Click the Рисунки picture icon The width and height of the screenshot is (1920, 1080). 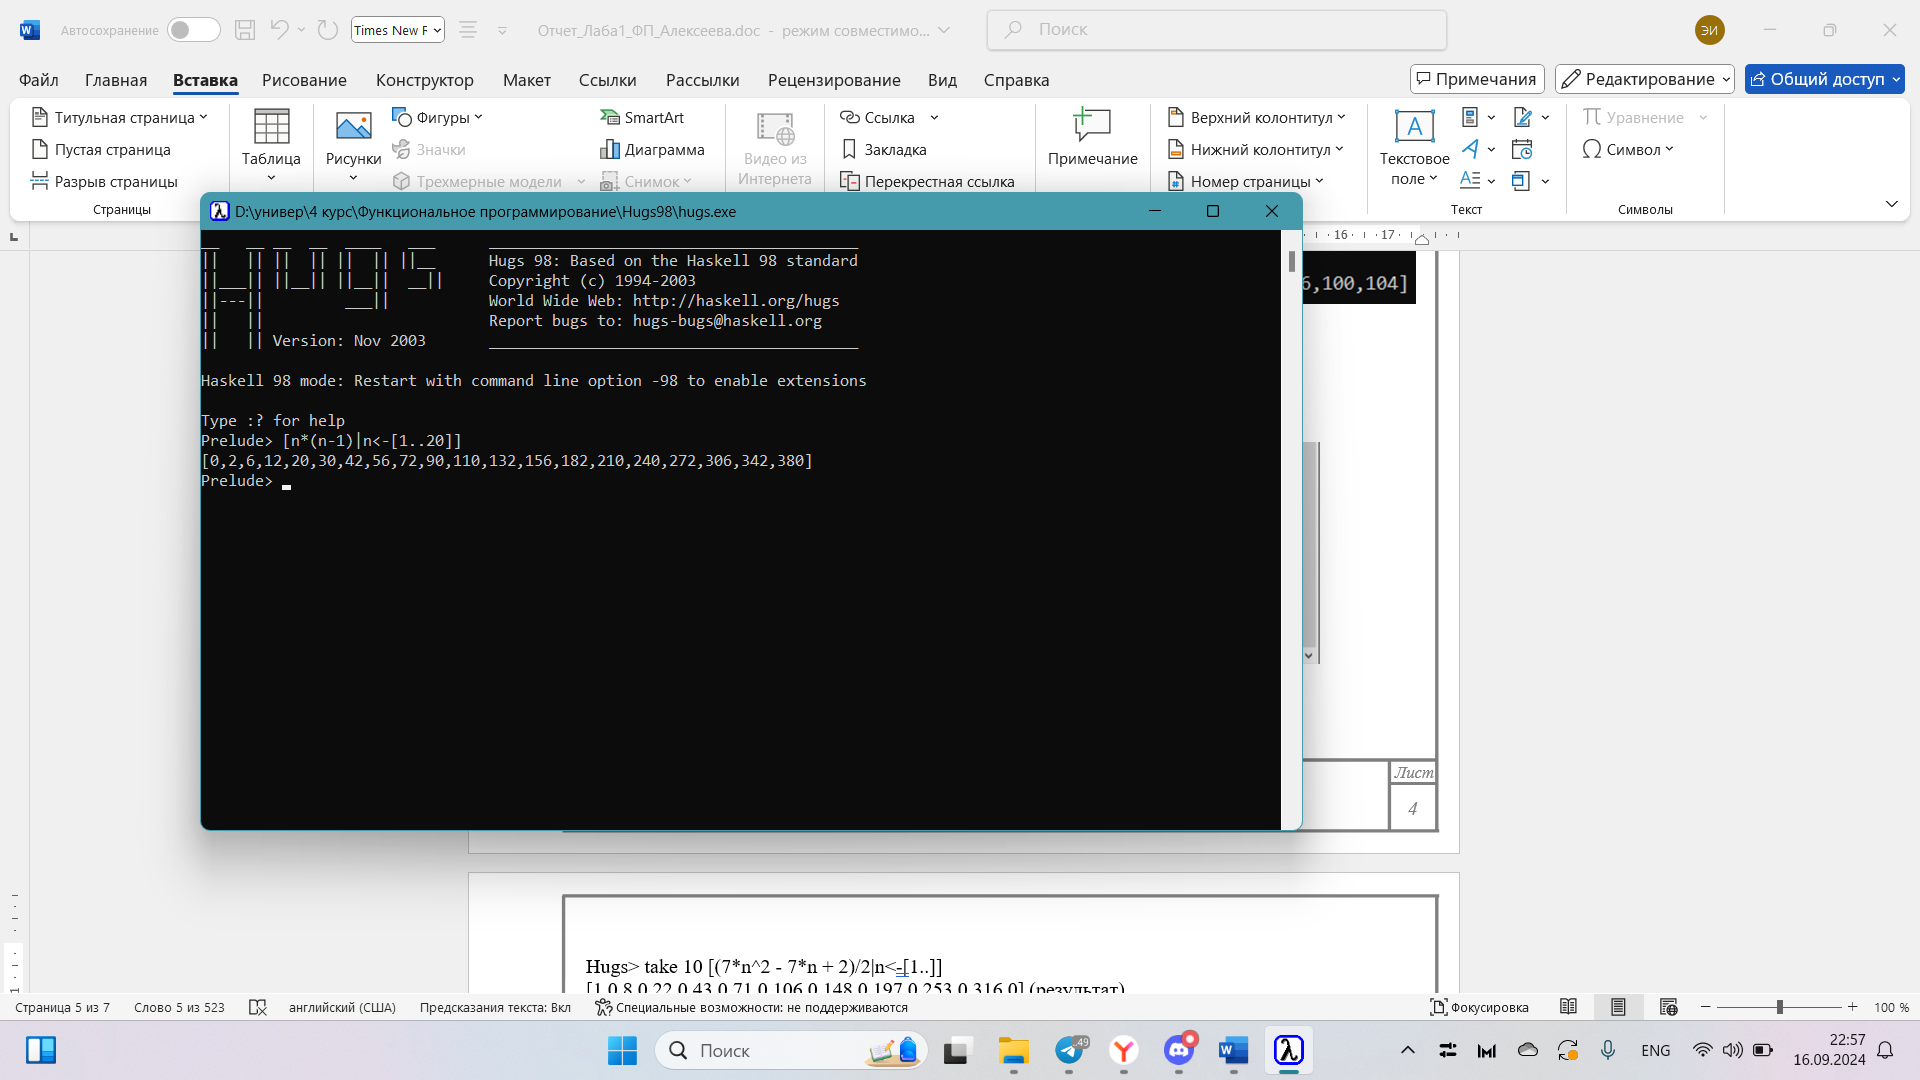[353, 126]
